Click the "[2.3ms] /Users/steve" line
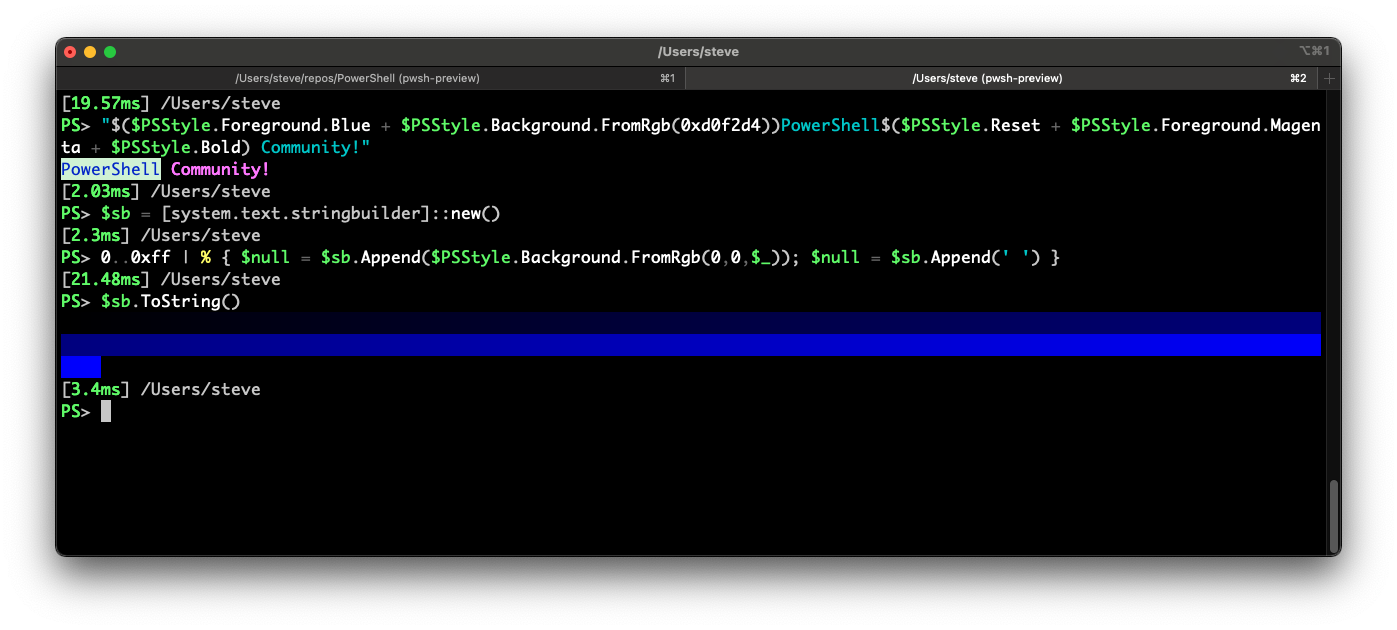Image resolution: width=1397 pixels, height=630 pixels. click(161, 235)
